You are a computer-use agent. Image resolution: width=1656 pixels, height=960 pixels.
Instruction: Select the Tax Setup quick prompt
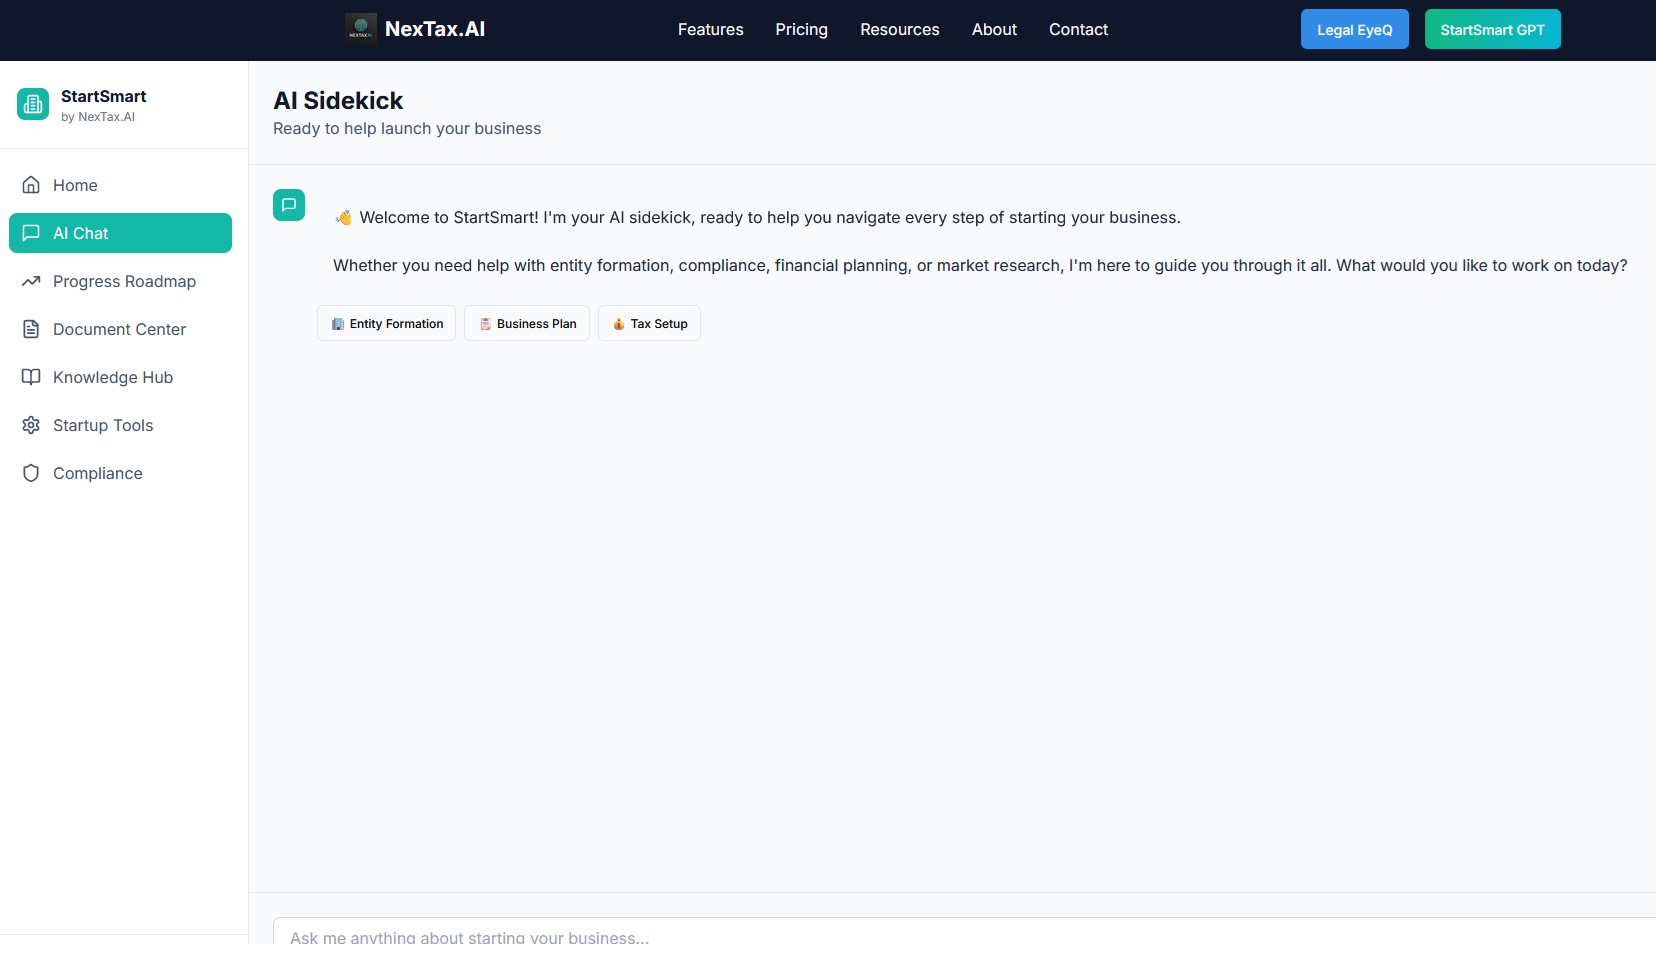[x=649, y=324]
